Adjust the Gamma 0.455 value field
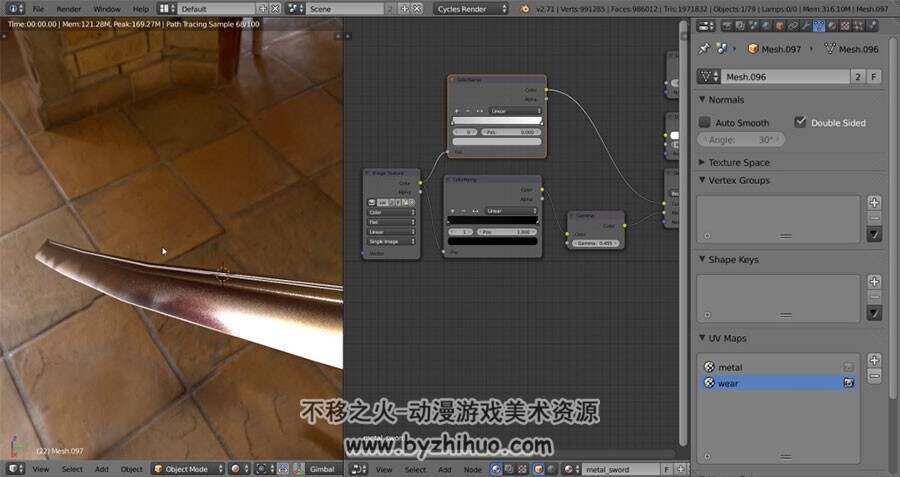This screenshot has width=900, height=477. click(x=596, y=243)
